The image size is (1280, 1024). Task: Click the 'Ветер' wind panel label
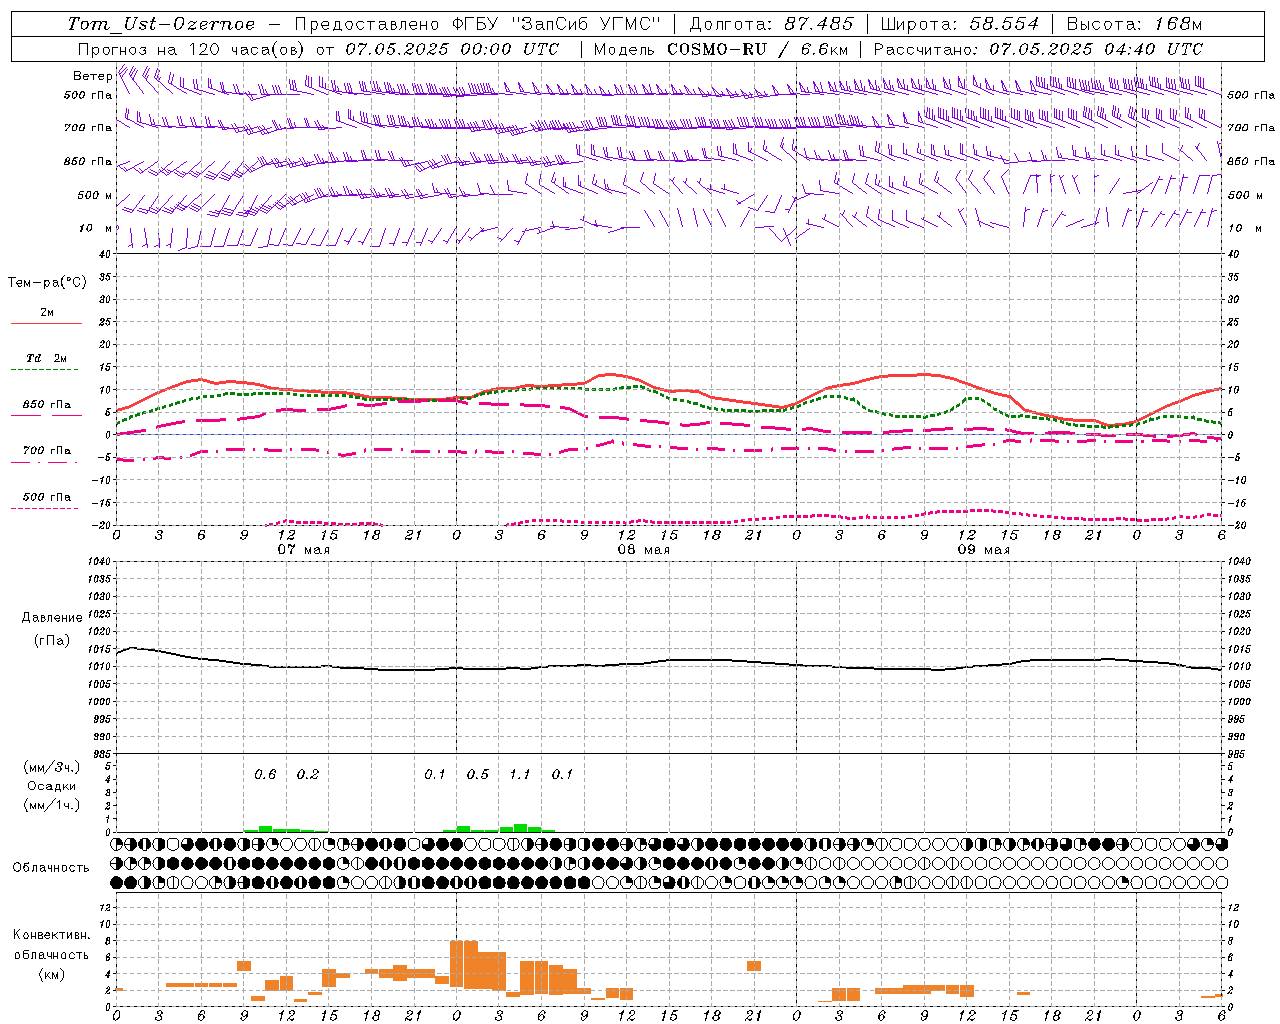(x=92, y=76)
